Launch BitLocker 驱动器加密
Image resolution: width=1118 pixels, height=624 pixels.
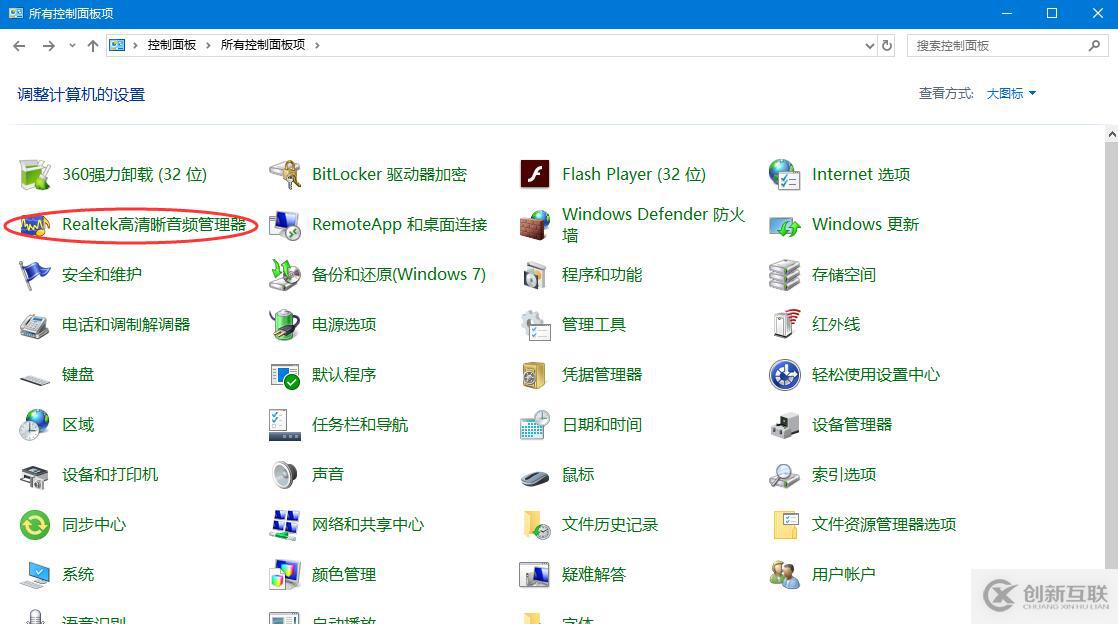tap(390, 173)
